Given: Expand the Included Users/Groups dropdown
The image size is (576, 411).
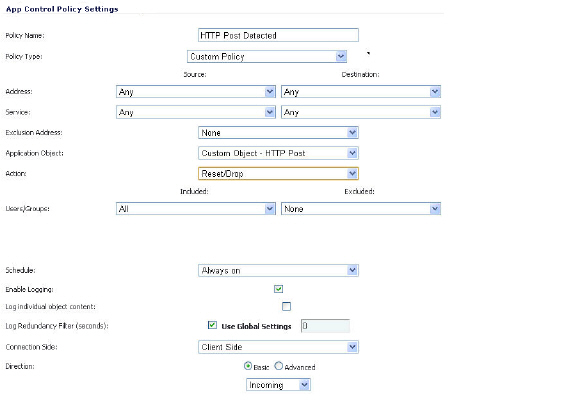Looking at the screenshot, I should [x=196, y=209].
